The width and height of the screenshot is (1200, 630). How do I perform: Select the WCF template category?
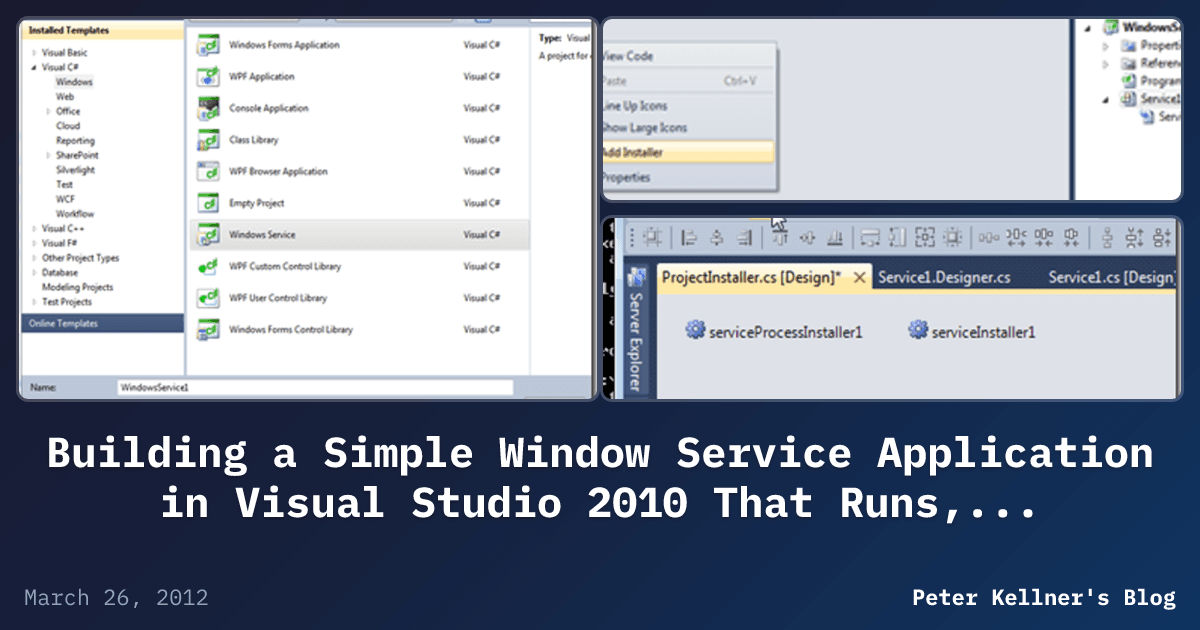pos(64,199)
